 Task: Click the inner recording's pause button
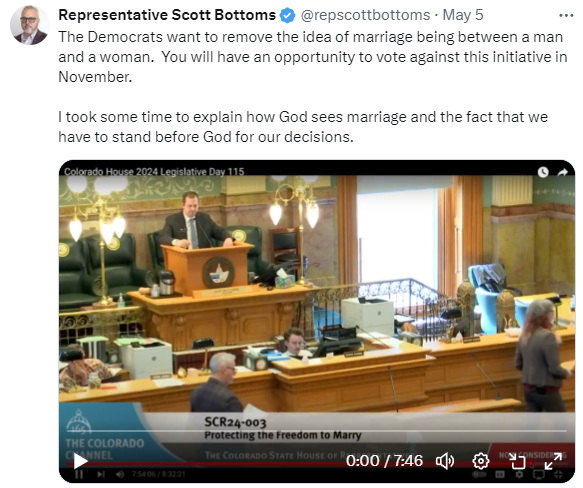coord(79,475)
